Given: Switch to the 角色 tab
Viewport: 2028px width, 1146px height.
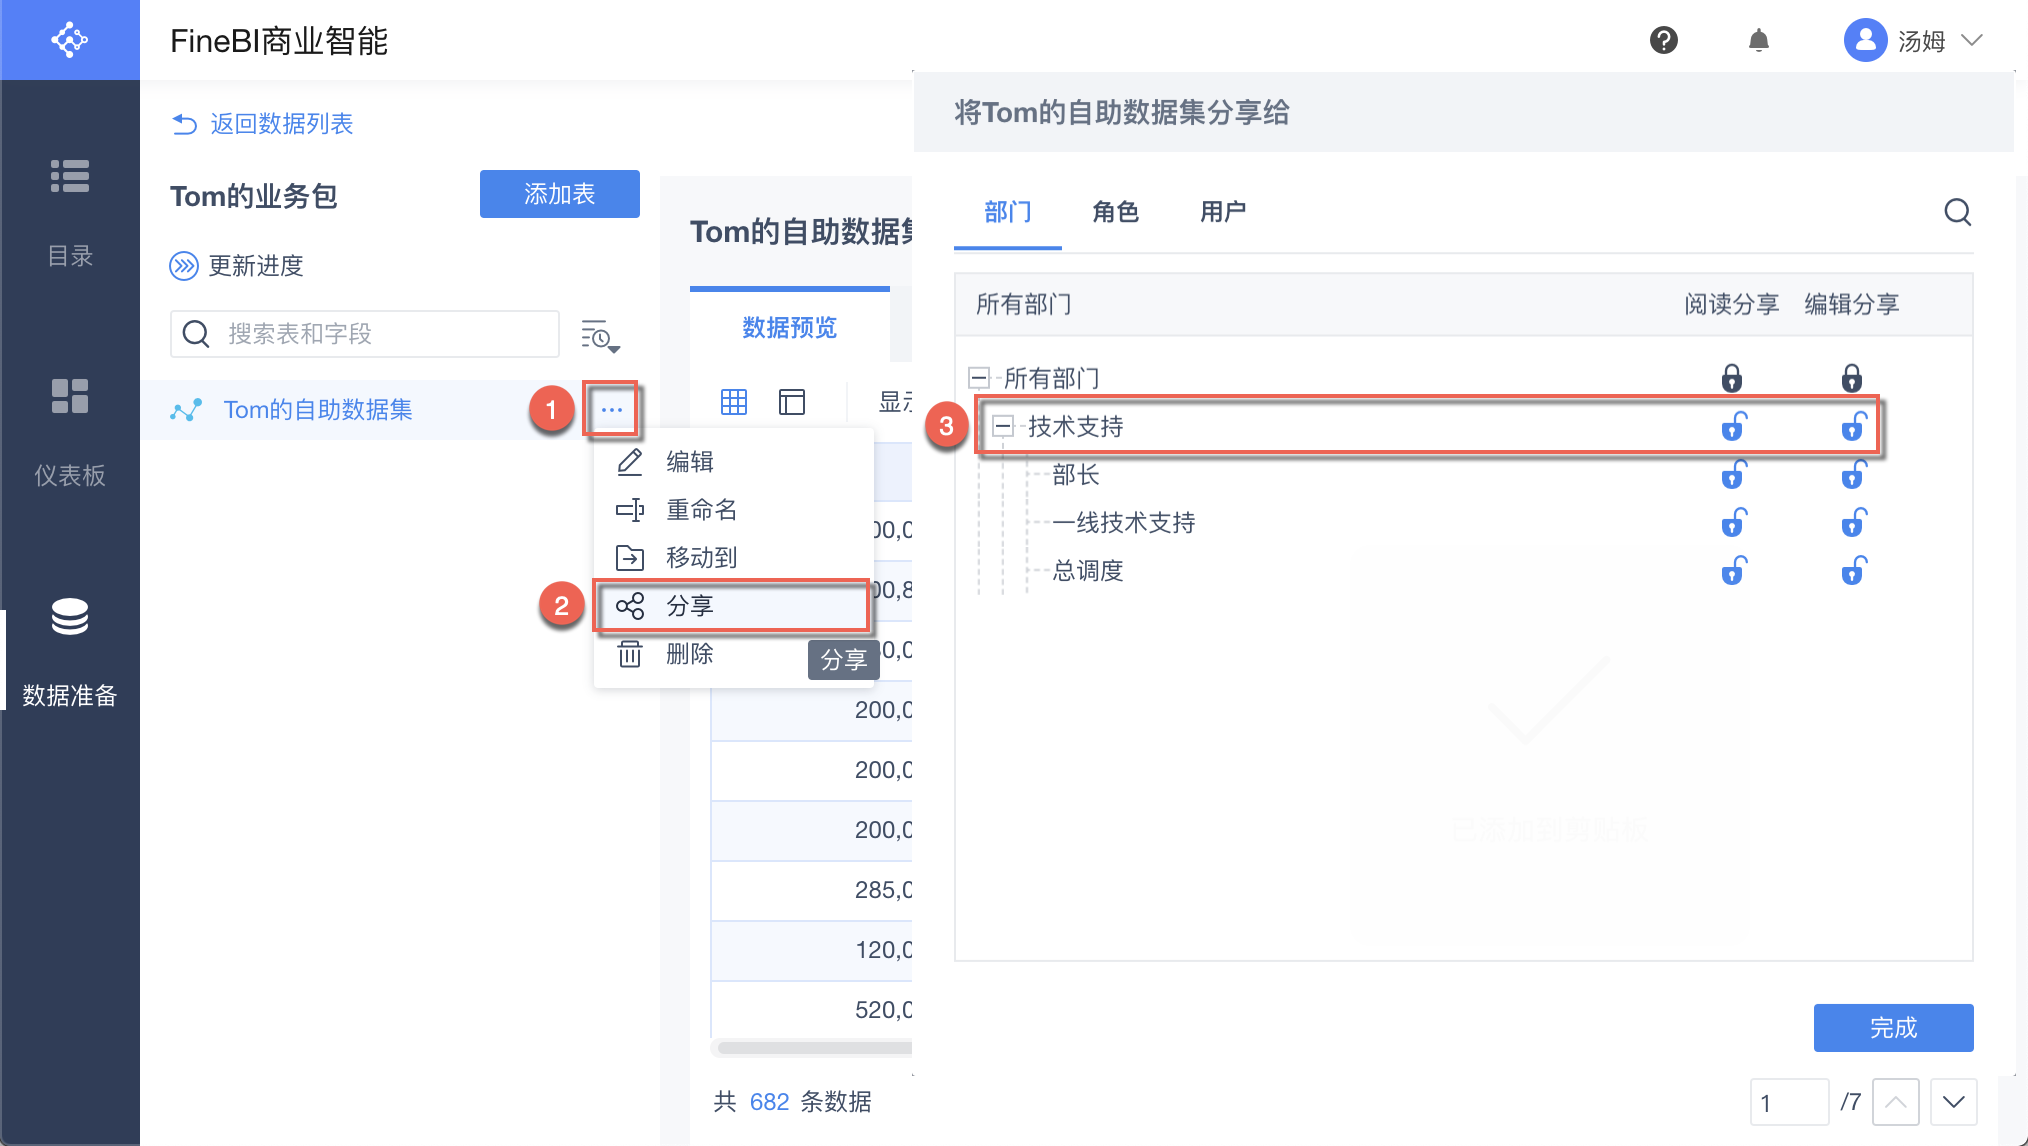Looking at the screenshot, I should pos(1115,212).
